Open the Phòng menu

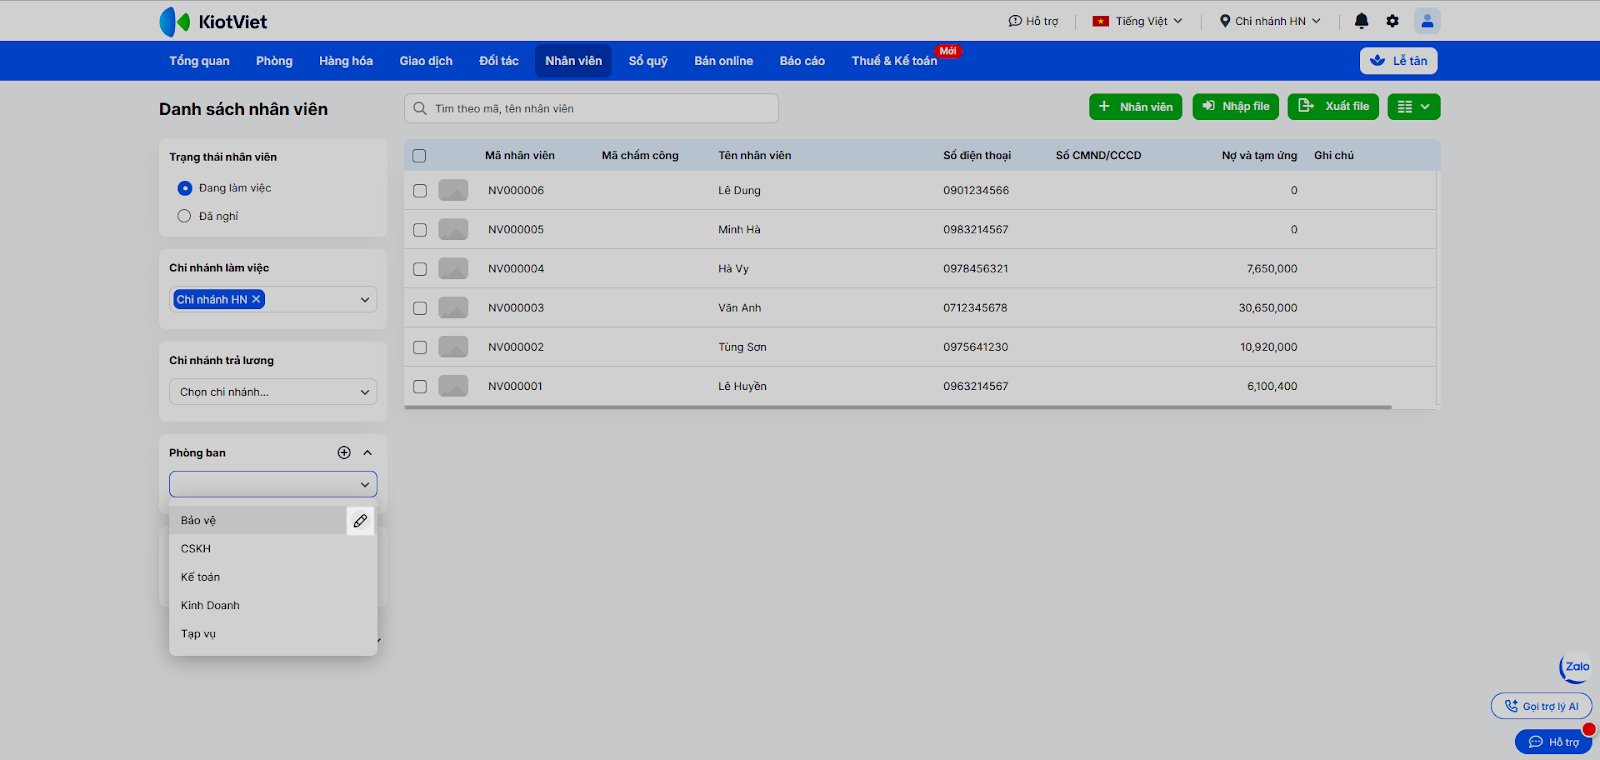click(274, 61)
